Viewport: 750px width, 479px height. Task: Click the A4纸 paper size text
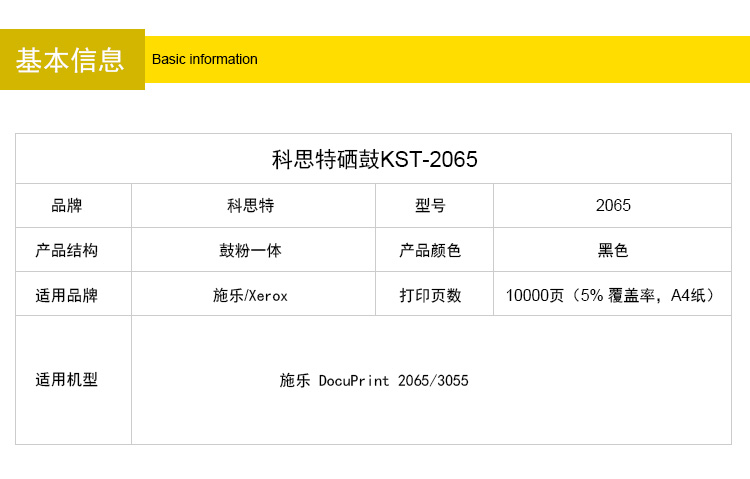692,295
